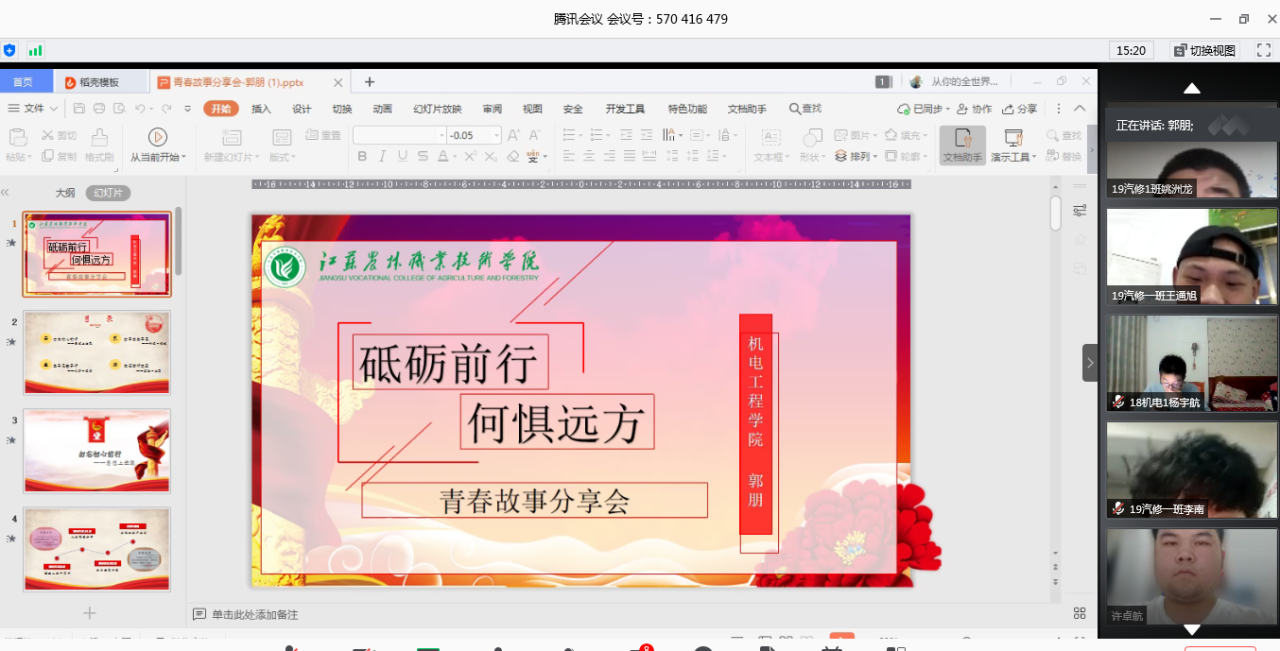The height and width of the screenshot is (651, 1280).
Task: Select slide 3 thumbnail in the panel
Action: pyautogui.click(x=97, y=450)
